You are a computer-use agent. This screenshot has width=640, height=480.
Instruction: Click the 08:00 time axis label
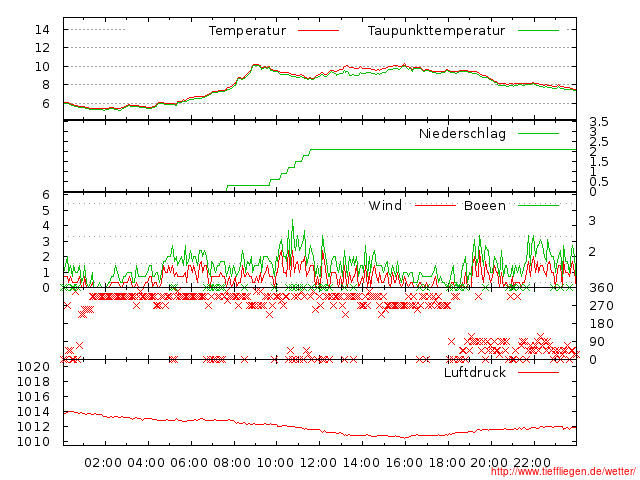click(232, 463)
